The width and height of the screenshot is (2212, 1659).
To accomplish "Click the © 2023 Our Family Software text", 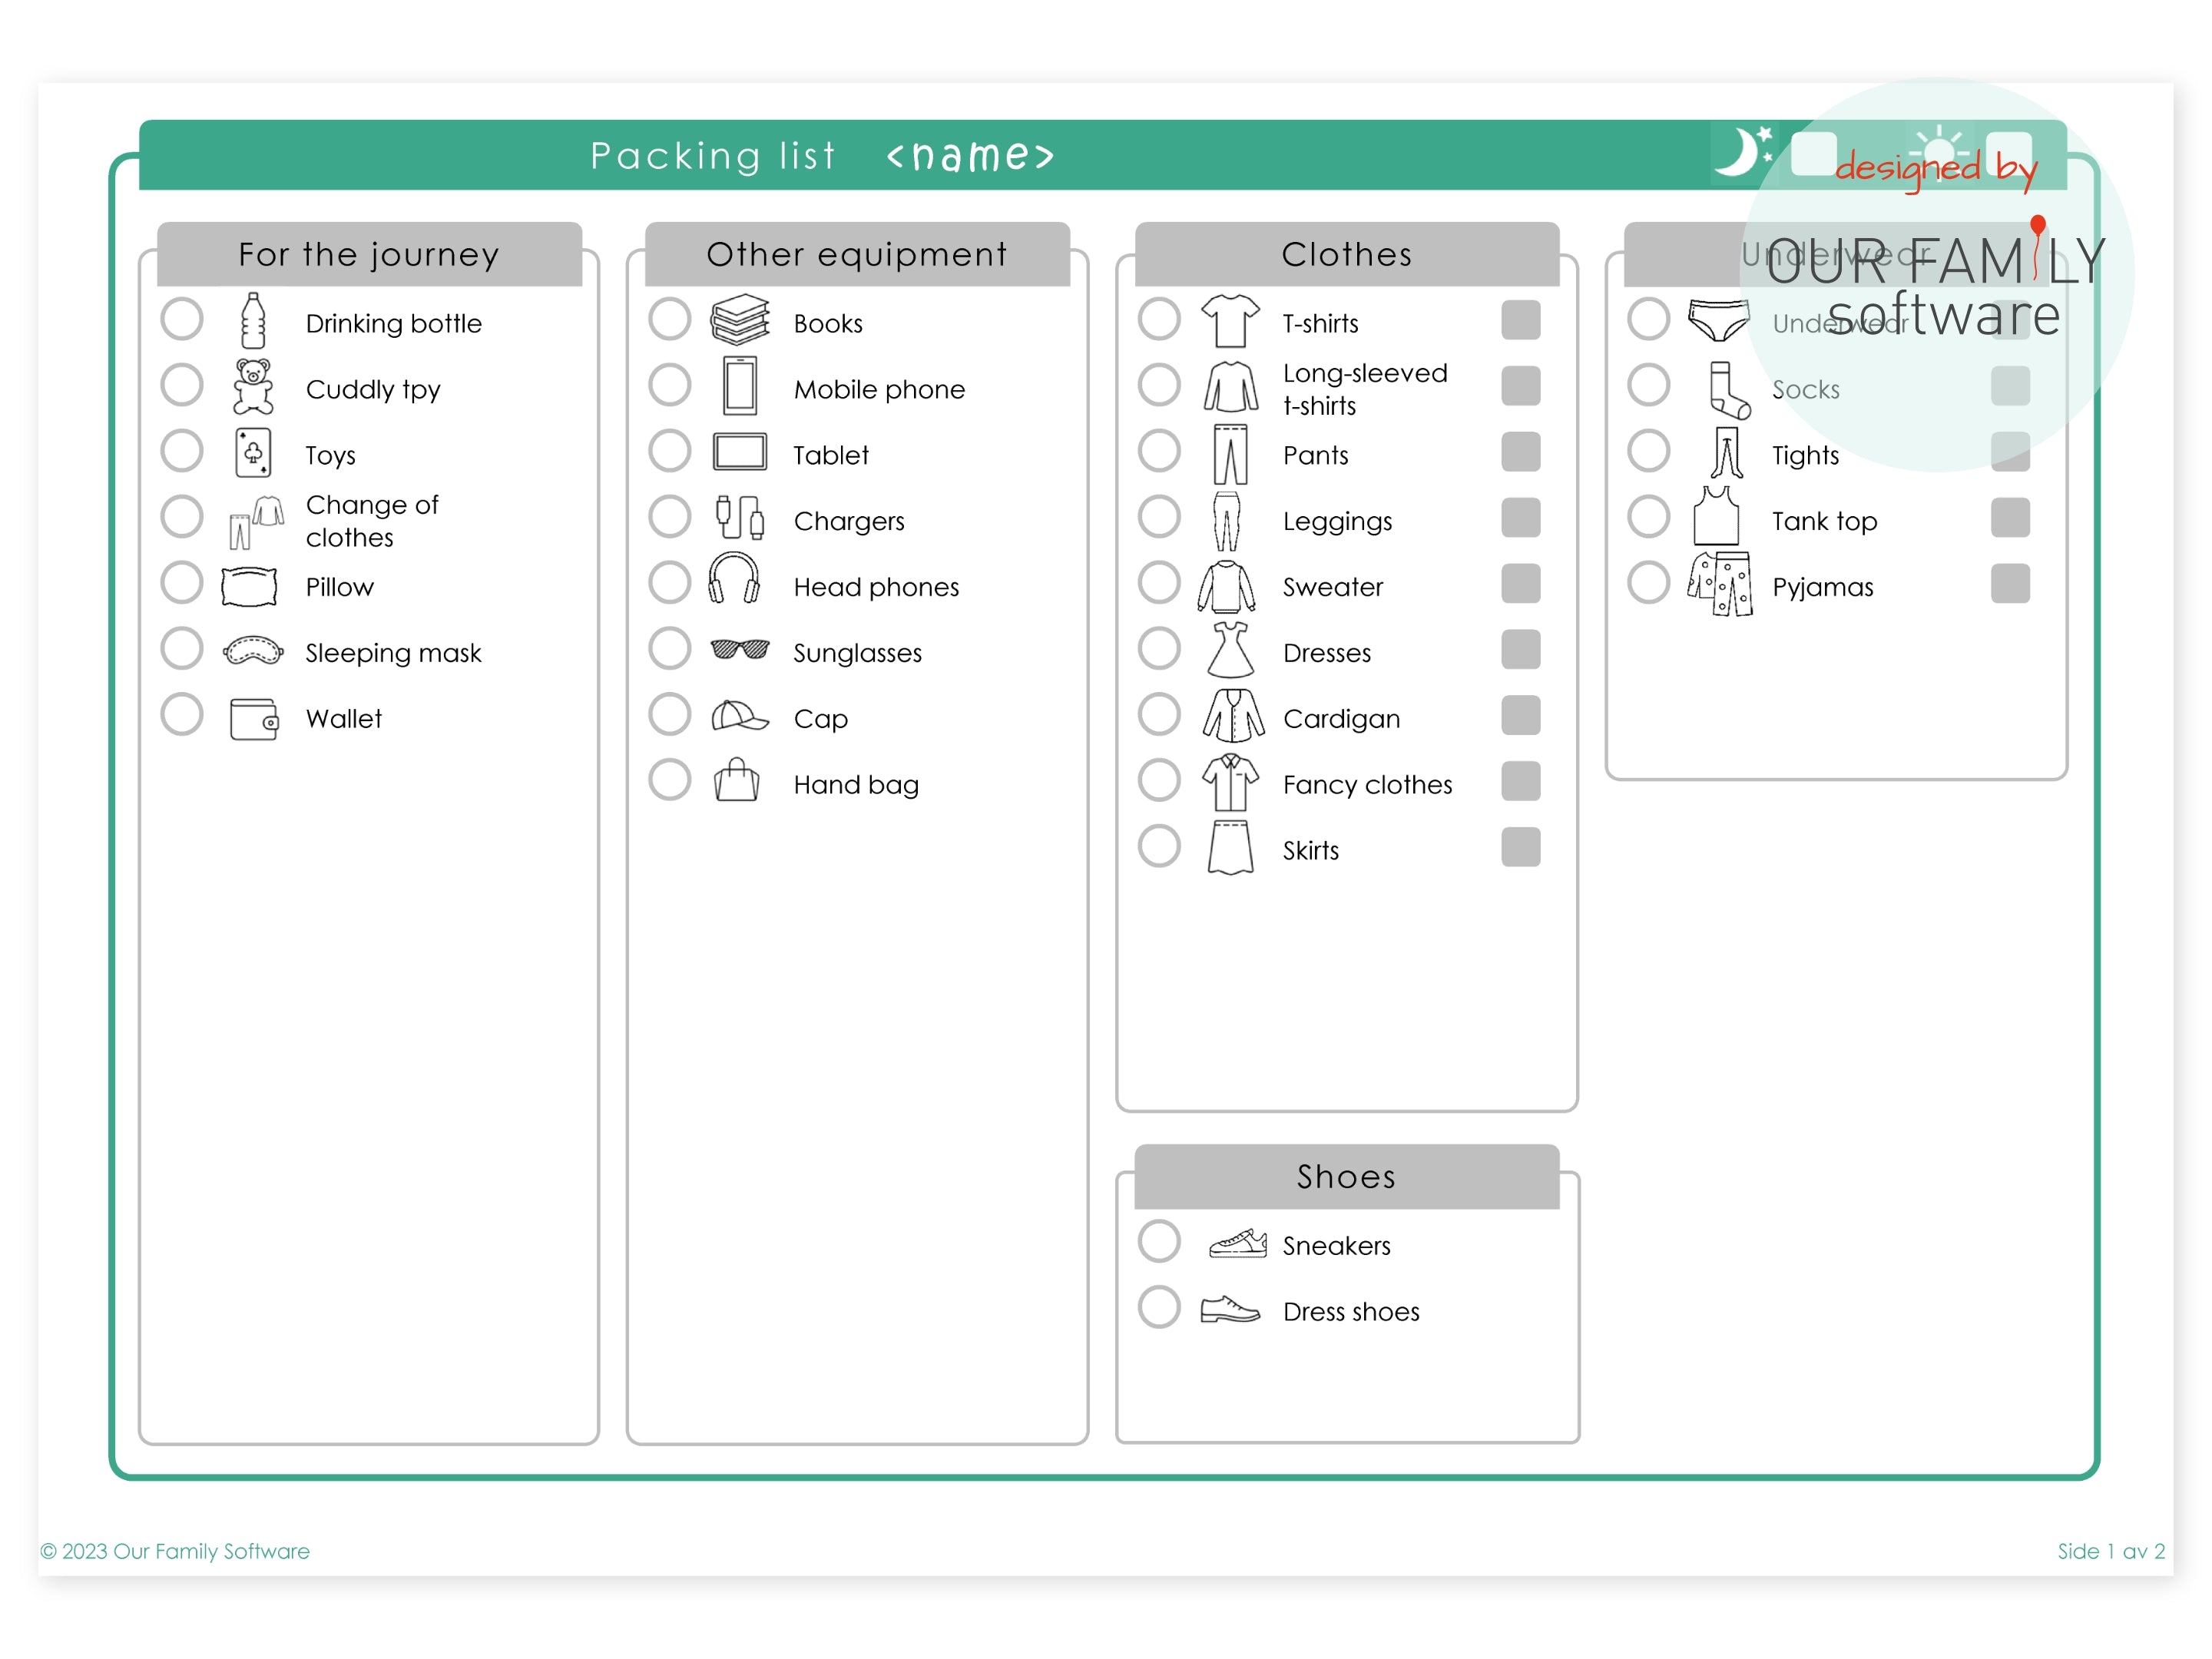I will click(x=175, y=1551).
